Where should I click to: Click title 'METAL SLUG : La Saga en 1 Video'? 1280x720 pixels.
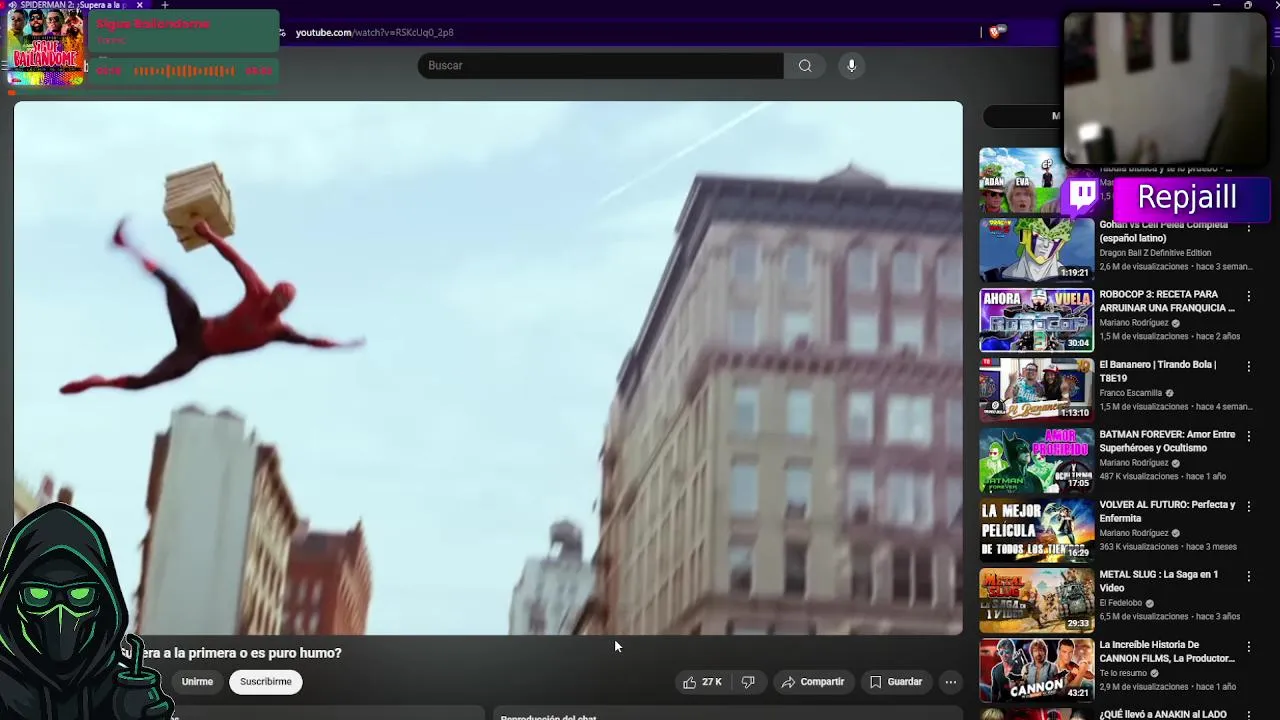1158,581
